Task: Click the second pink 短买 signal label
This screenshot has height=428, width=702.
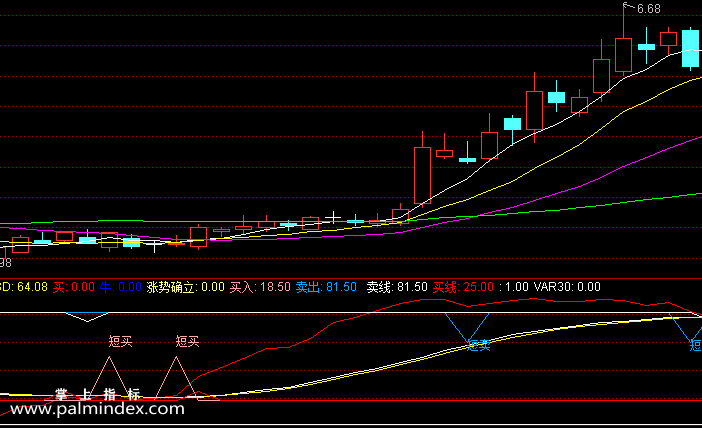Action: (x=187, y=342)
